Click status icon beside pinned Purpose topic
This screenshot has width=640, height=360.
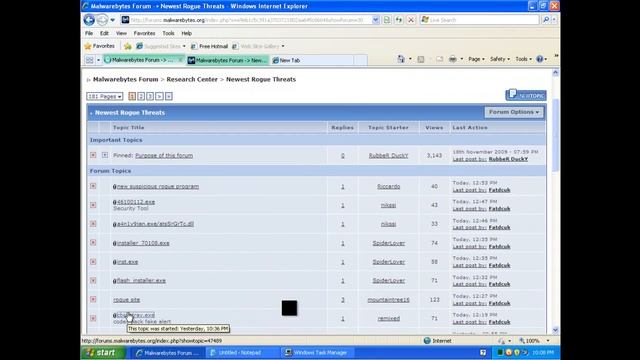93,155
